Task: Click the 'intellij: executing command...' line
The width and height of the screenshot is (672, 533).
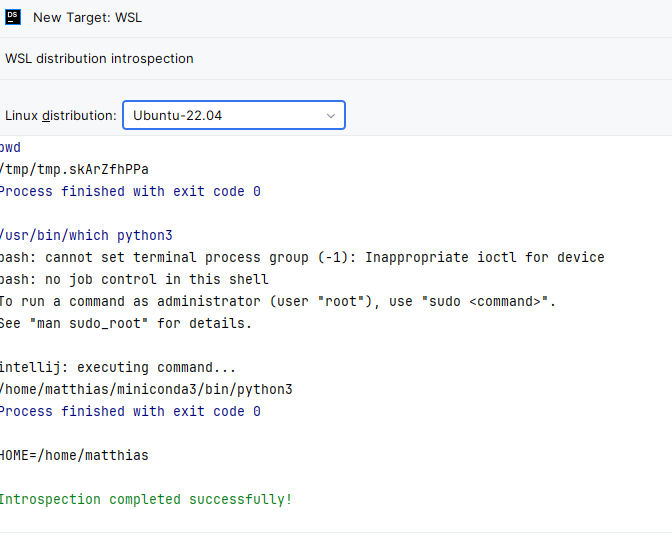Action: (x=118, y=368)
